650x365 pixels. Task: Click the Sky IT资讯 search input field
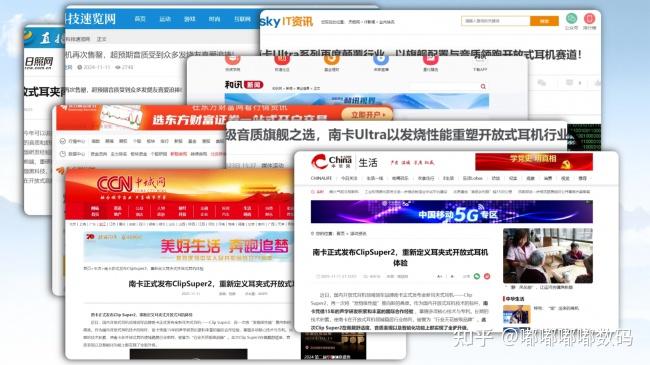(495, 21)
